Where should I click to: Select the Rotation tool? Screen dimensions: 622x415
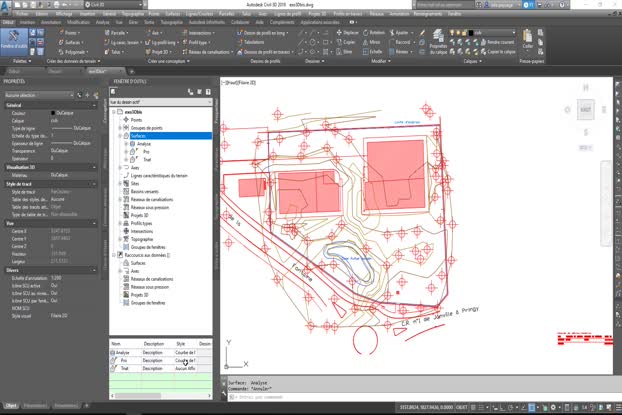click(x=374, y=33)
